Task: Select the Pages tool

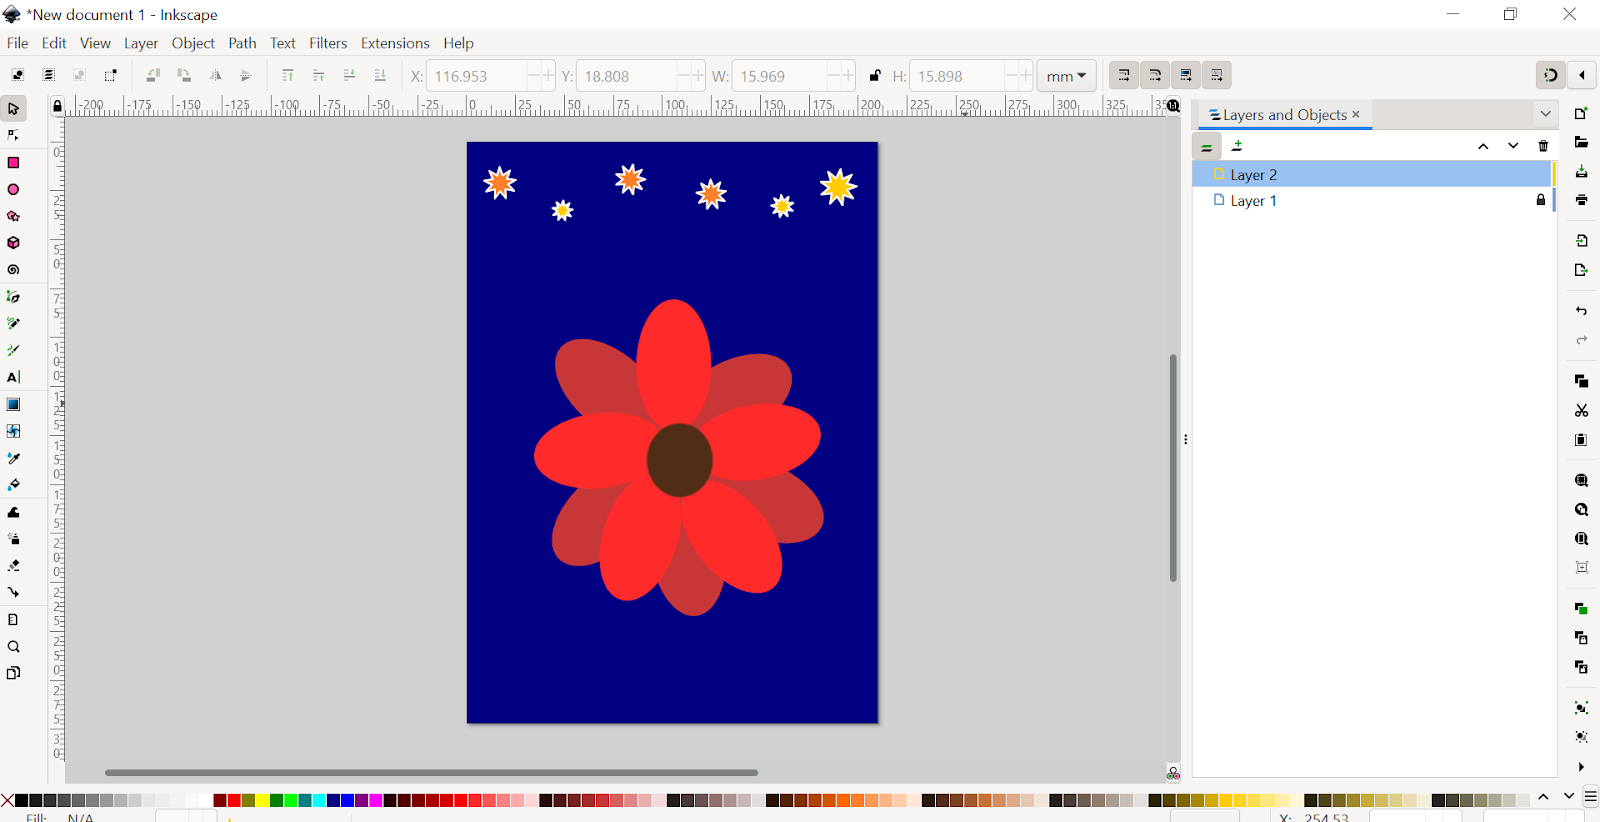Action: (x=14, y=673)
